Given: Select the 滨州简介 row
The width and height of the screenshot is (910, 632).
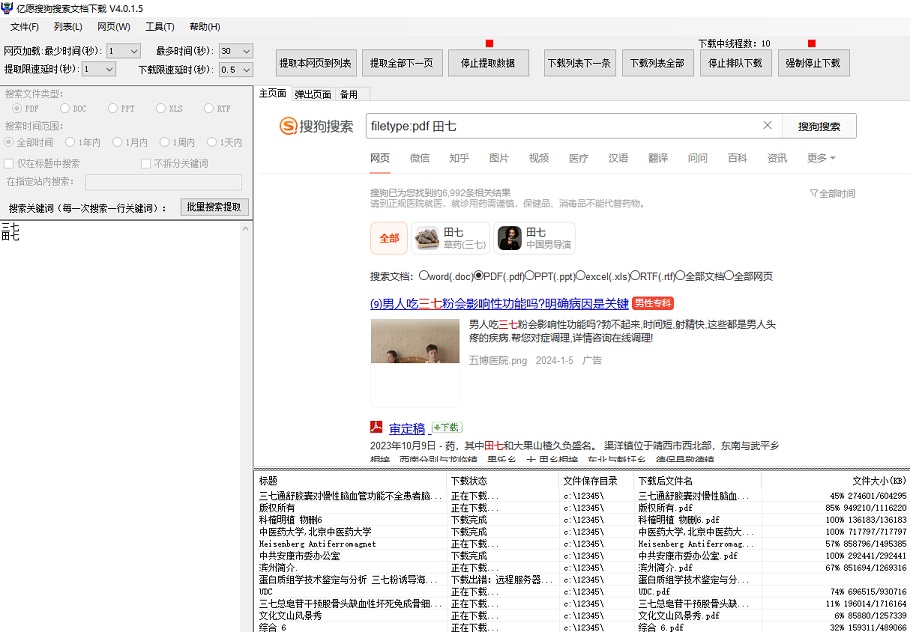Looking at the screenshot, I should (582, 568).
